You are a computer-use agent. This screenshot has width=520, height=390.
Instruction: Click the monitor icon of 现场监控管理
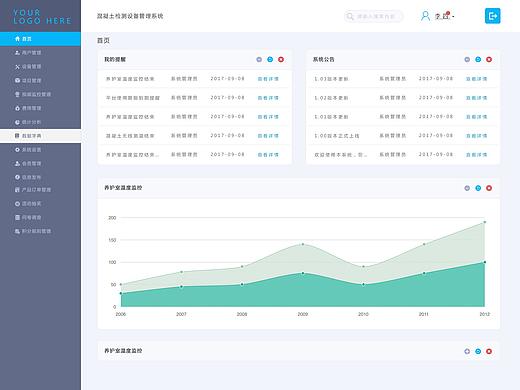coord(17,94)
